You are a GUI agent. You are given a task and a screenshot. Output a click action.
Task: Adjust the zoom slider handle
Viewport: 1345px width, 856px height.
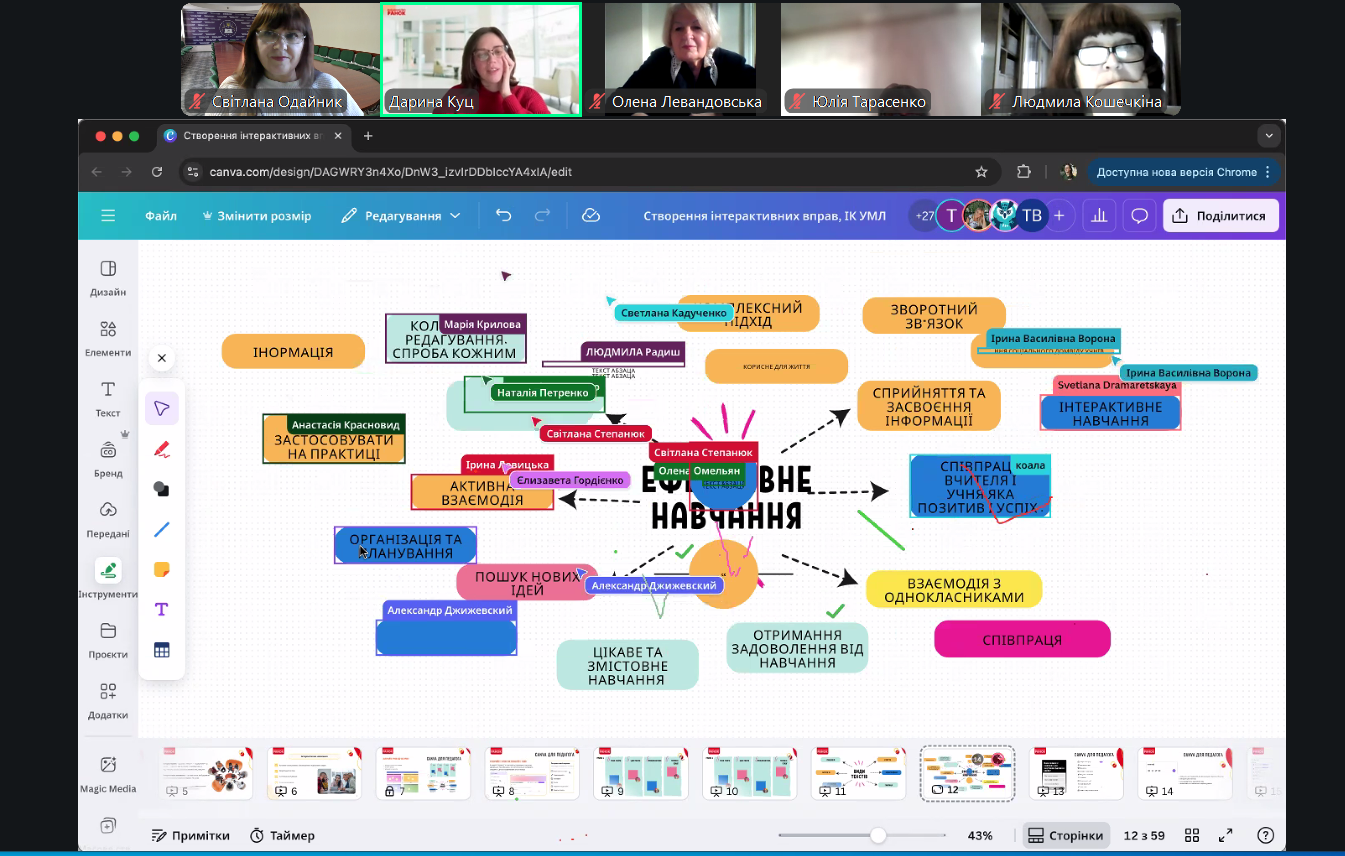[878, 835]
